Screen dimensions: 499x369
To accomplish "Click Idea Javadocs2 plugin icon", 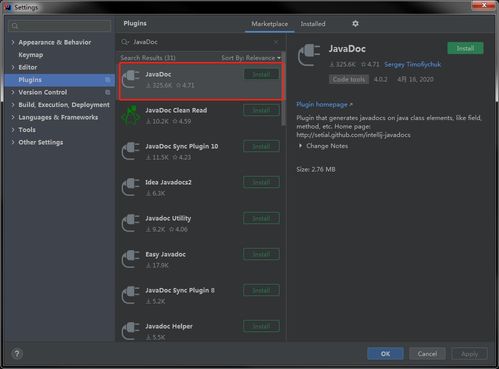I will click(x=131, y=187).
